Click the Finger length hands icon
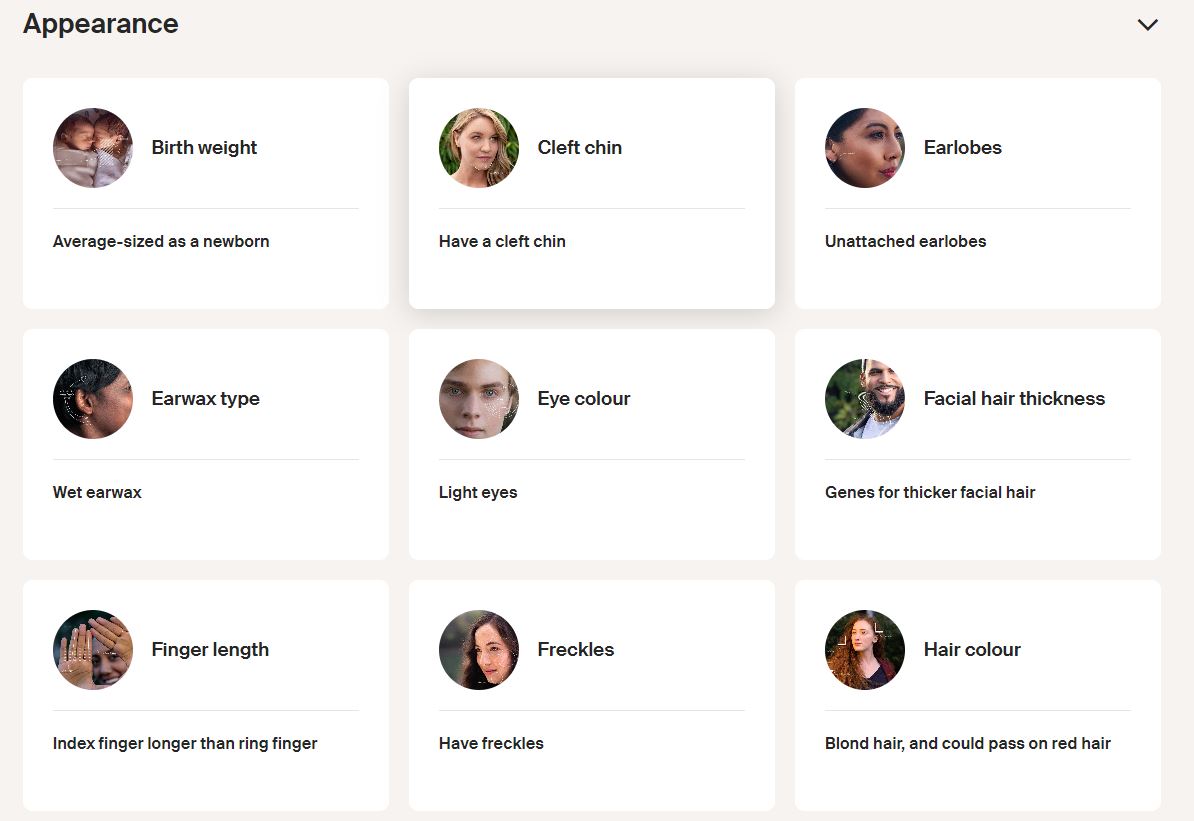The image size is (1194, 821). (x=93, y=650)
